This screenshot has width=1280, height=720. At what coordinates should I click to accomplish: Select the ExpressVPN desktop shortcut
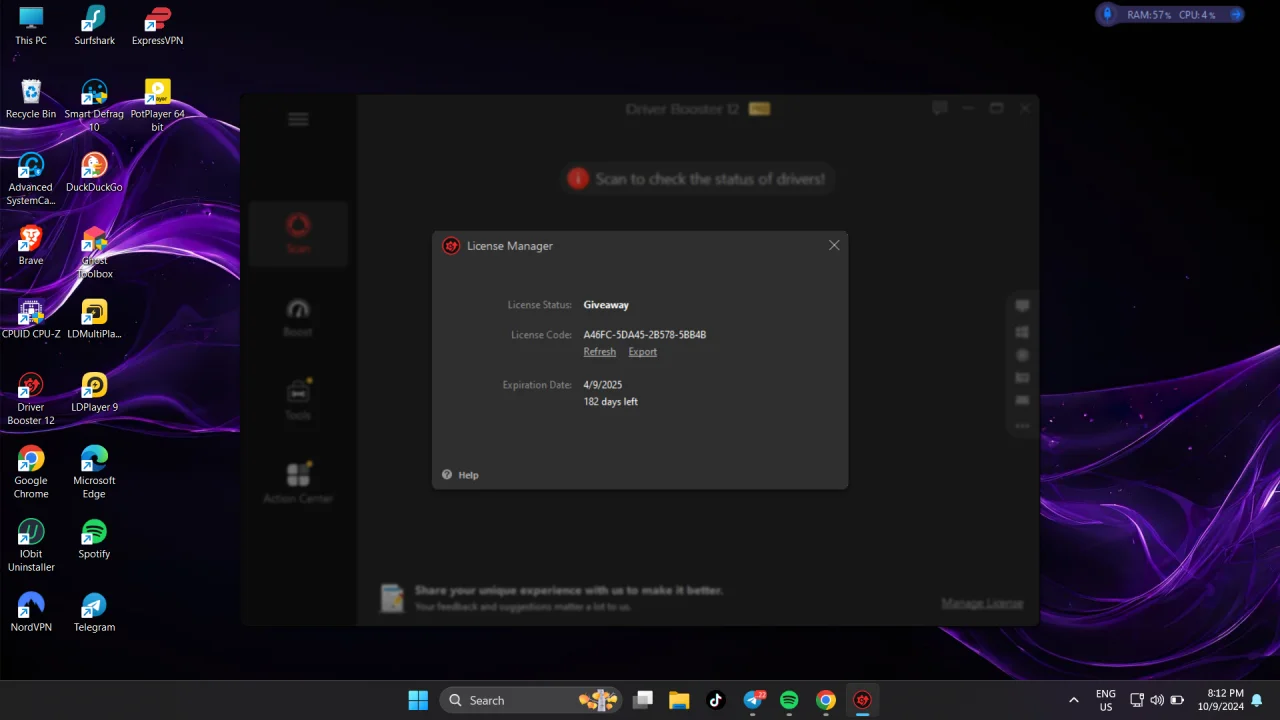point(157,26)
